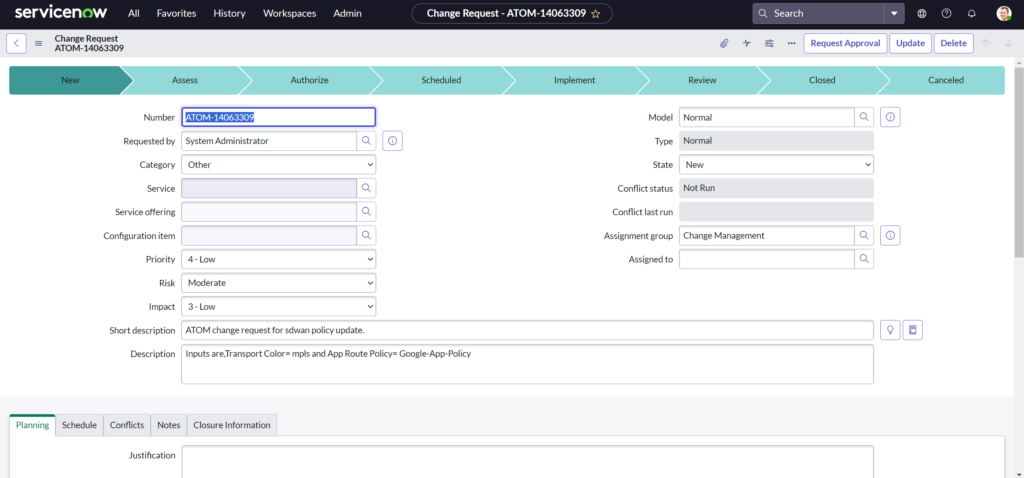
Task: Click the attachments paperclip icon
Action: tap(724, 44)
